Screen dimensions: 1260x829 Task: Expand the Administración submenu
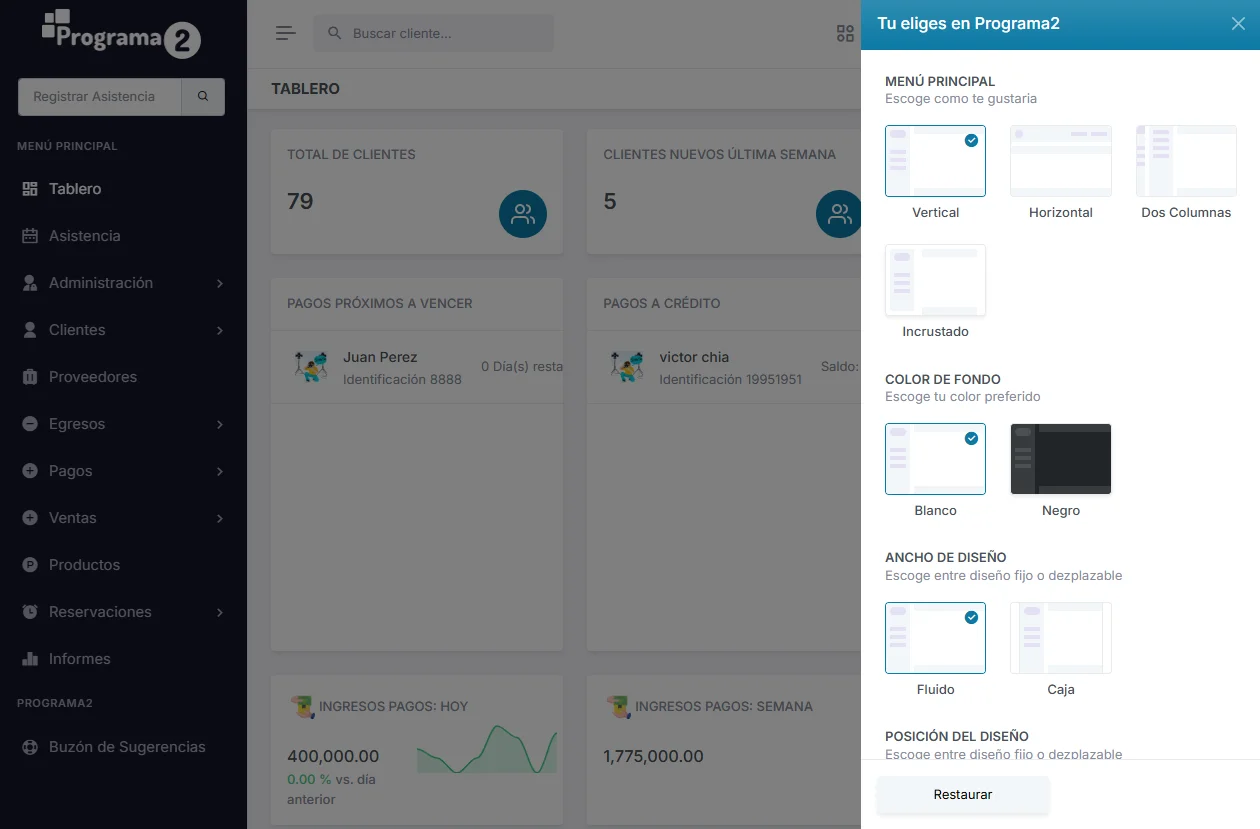point(219,284)
